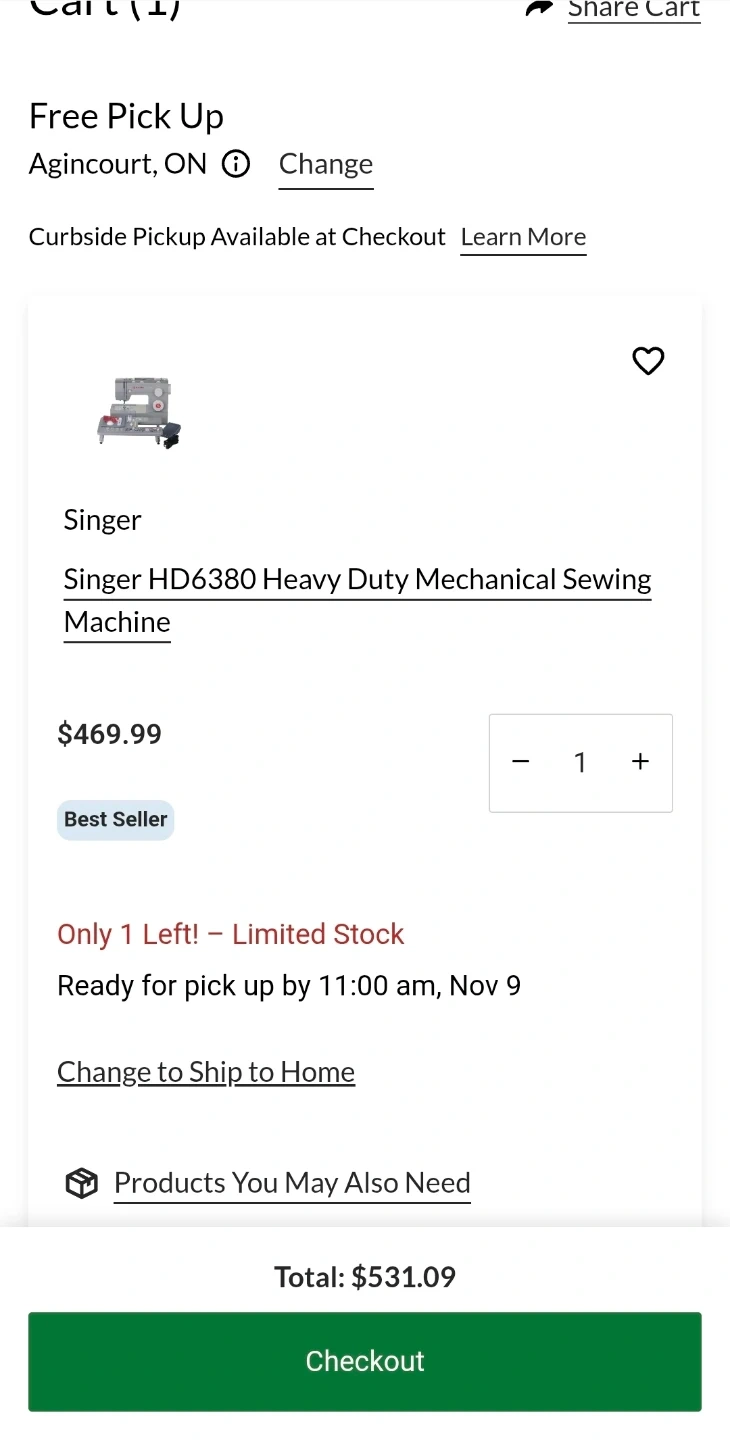Click the $469.99 item price

(x=110, y=734)
